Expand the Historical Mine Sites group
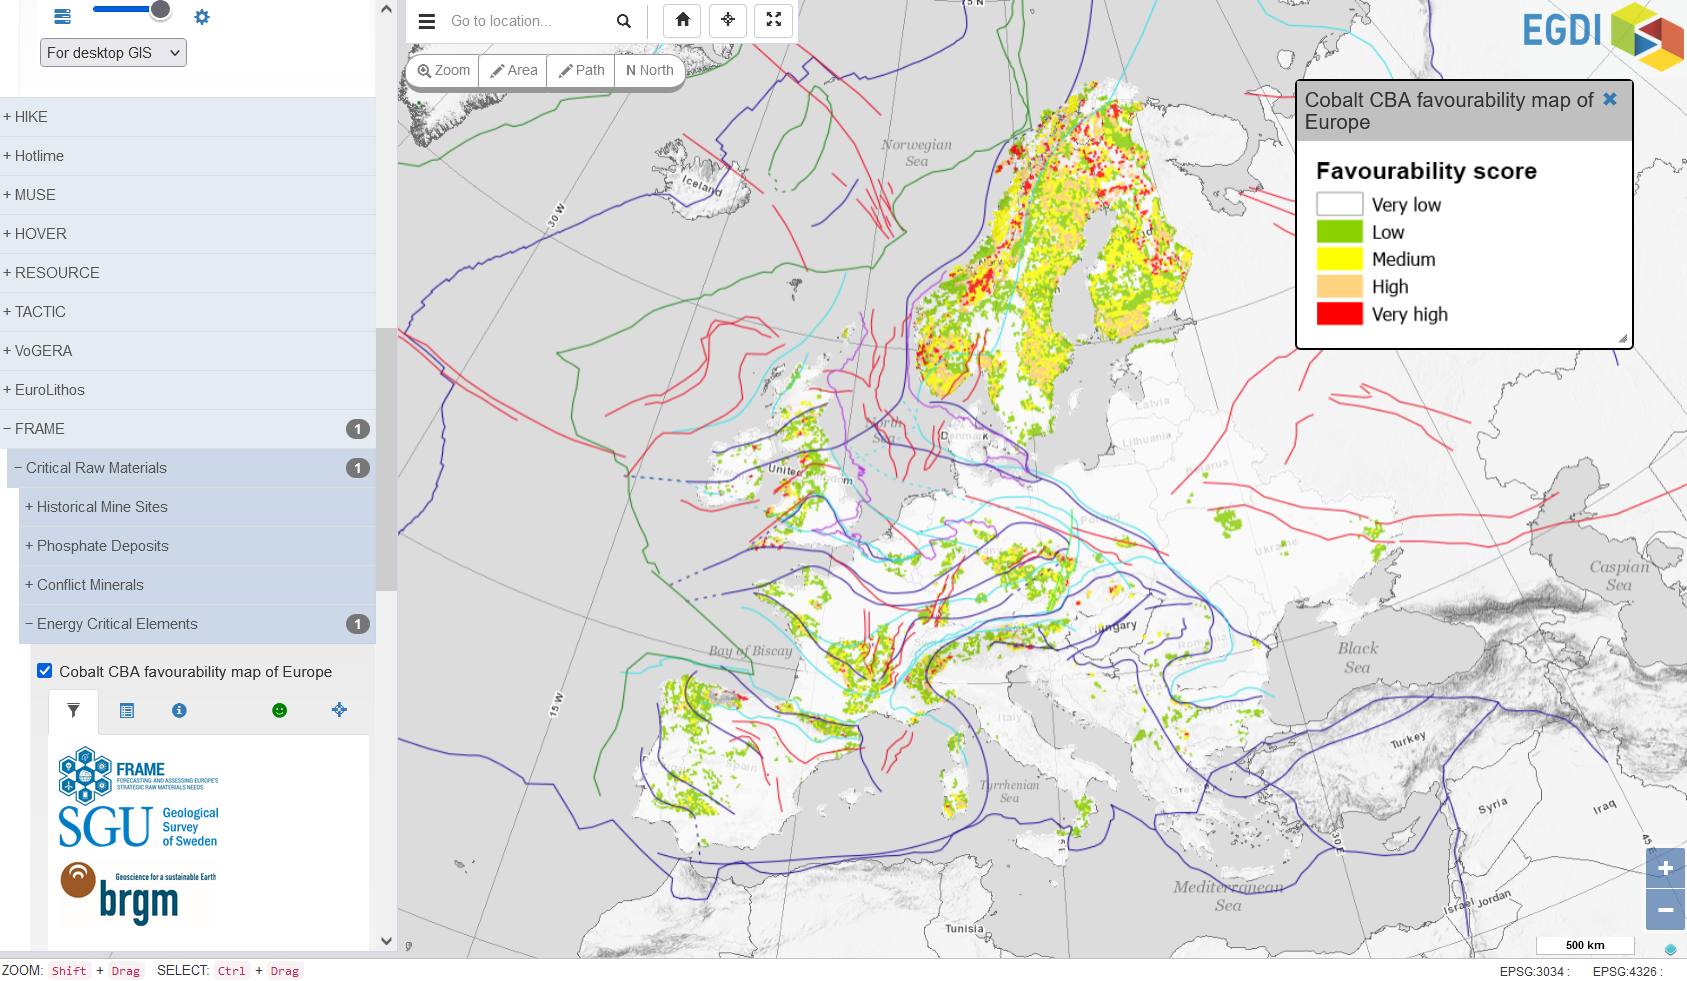 101,507
